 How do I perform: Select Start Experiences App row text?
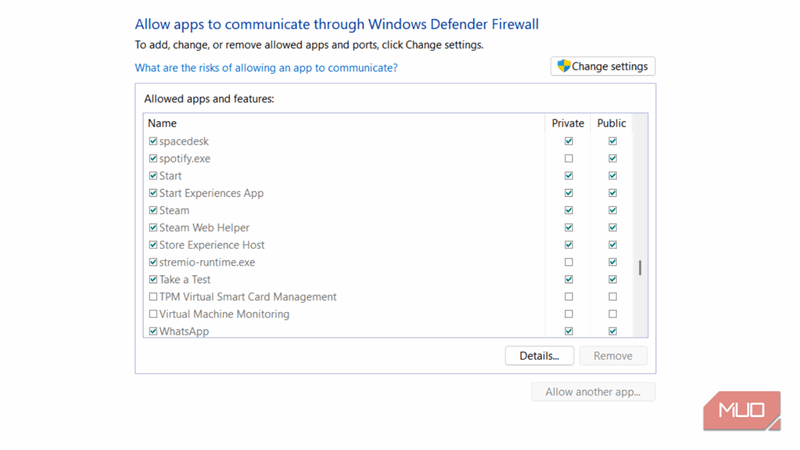tap(211, 193)
